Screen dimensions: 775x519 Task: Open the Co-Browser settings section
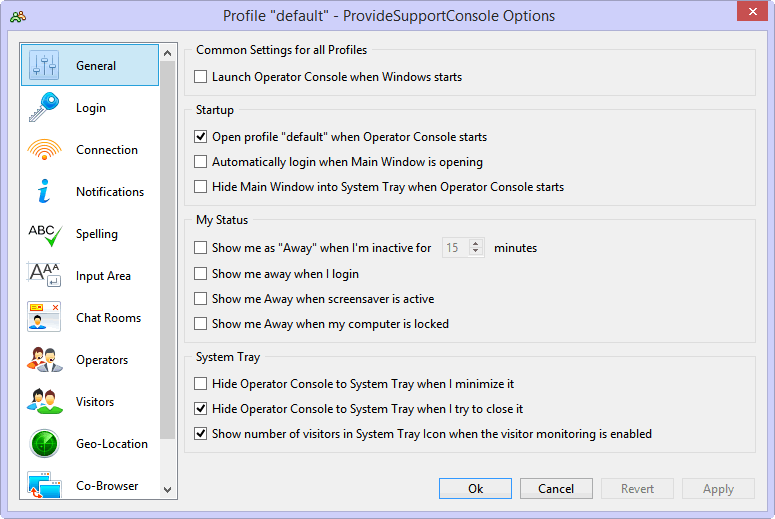[107, 486]
